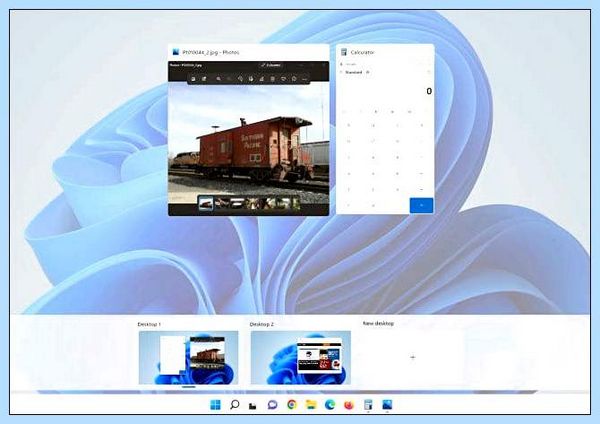The height and width of the screenshot is (424, 600).
Task: Open the Windows Start menu
Action: pyautogui.click(x=215, y=404)
